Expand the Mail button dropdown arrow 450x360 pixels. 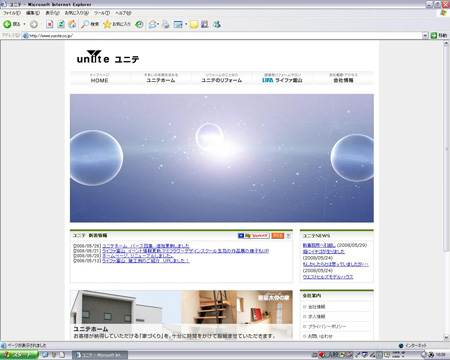(158, 24)
